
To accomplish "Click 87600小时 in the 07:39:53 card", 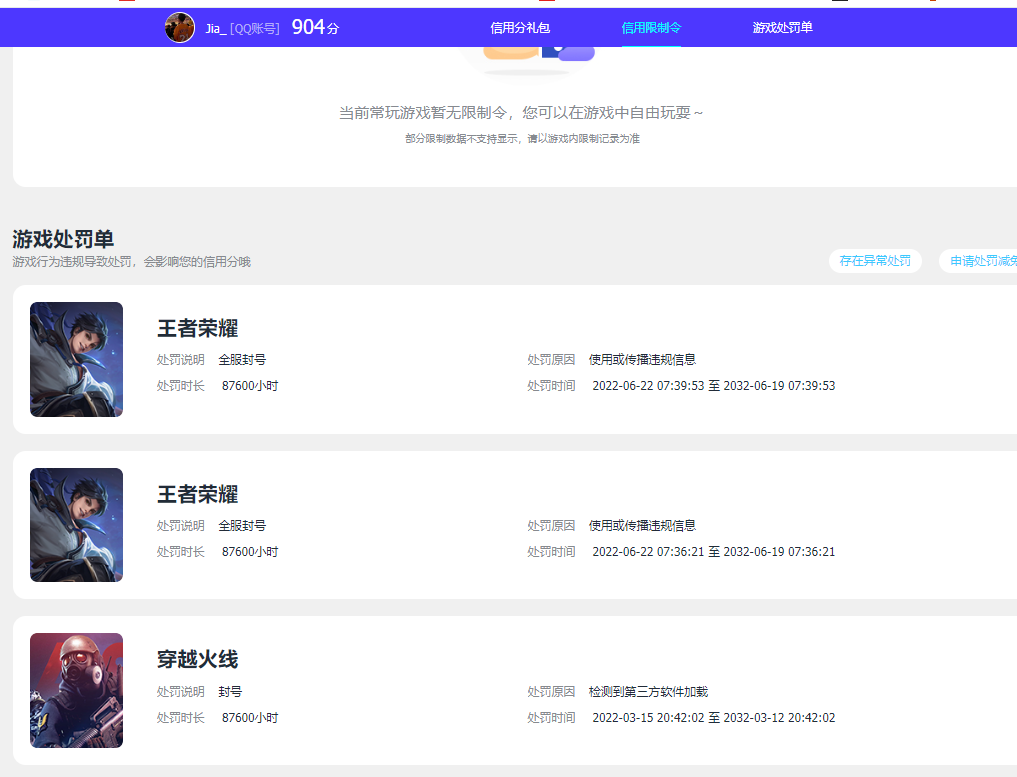I will (x=250, y=386).
